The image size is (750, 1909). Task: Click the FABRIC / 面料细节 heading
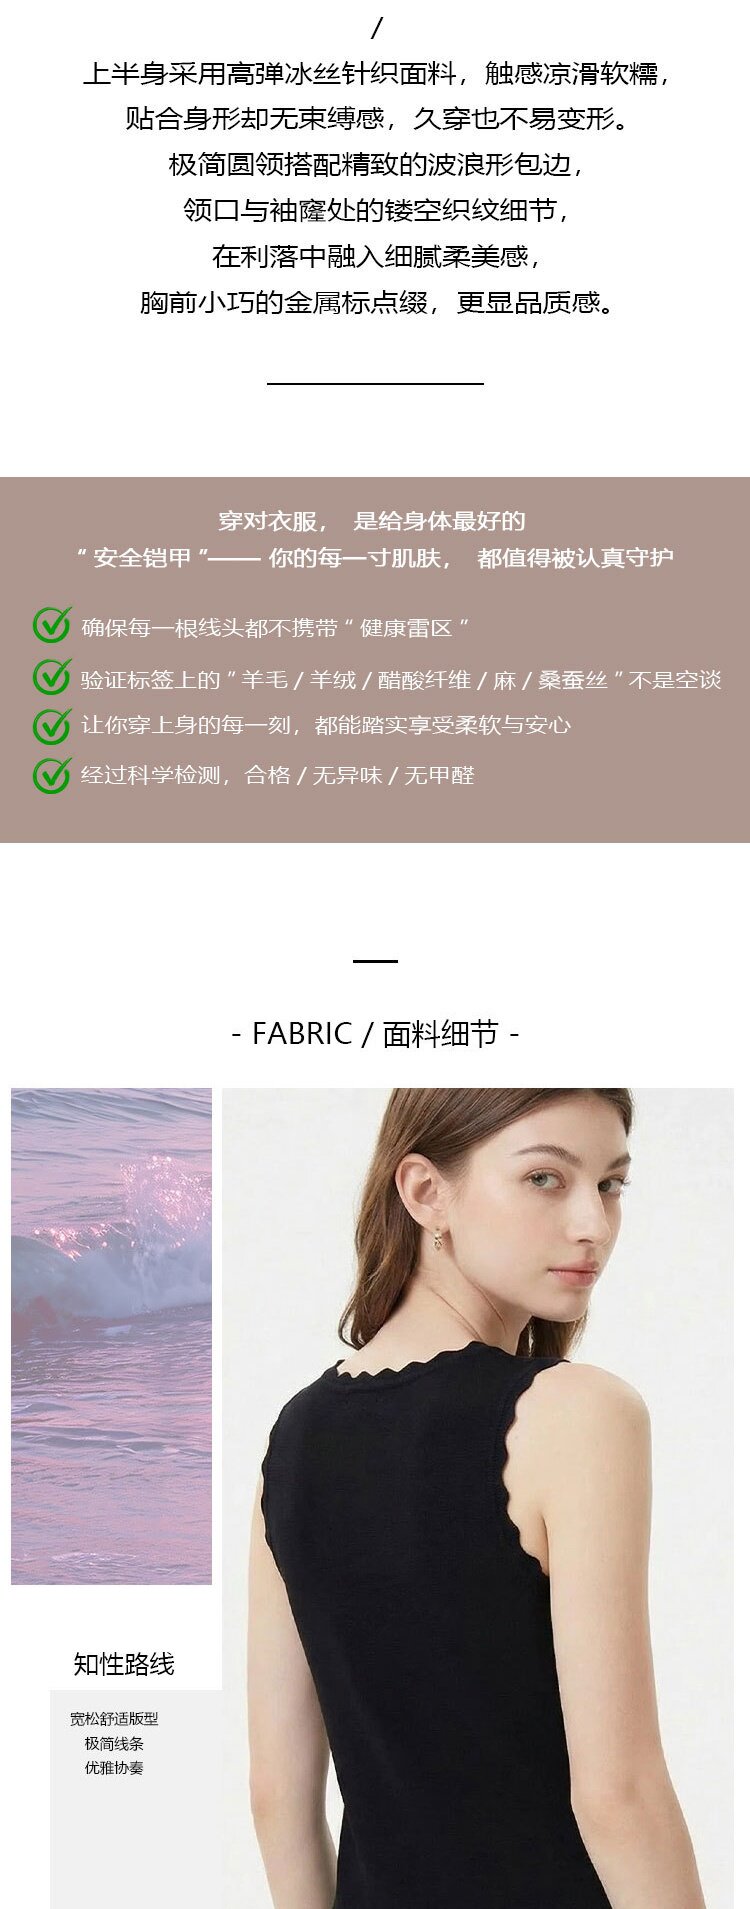[x=375, y=1033]
